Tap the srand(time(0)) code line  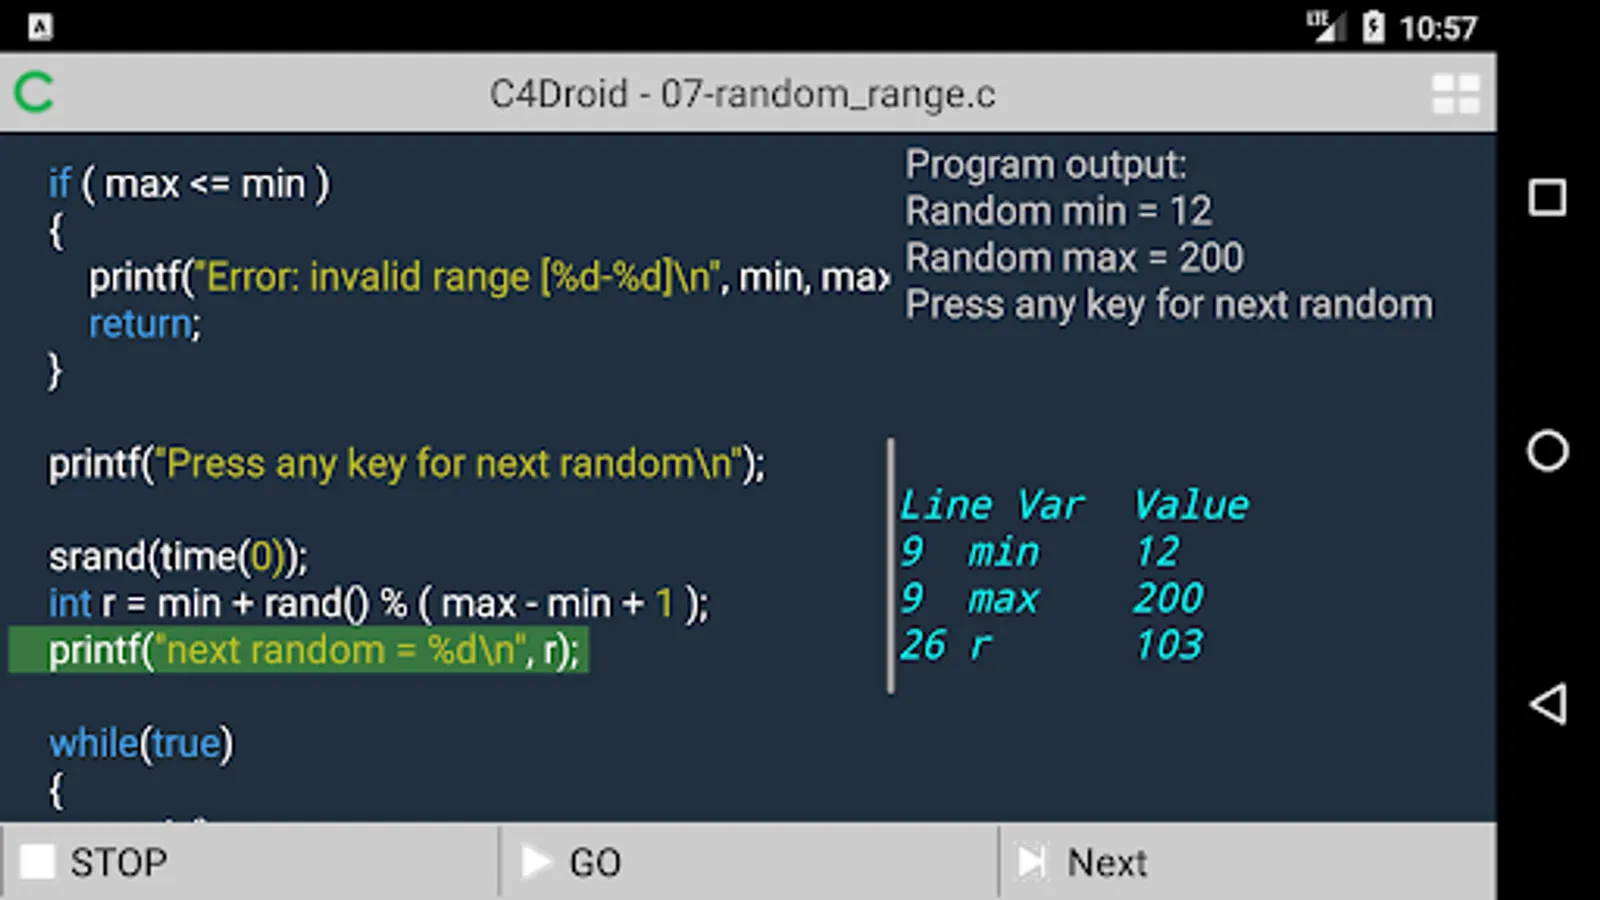point(179,557)
